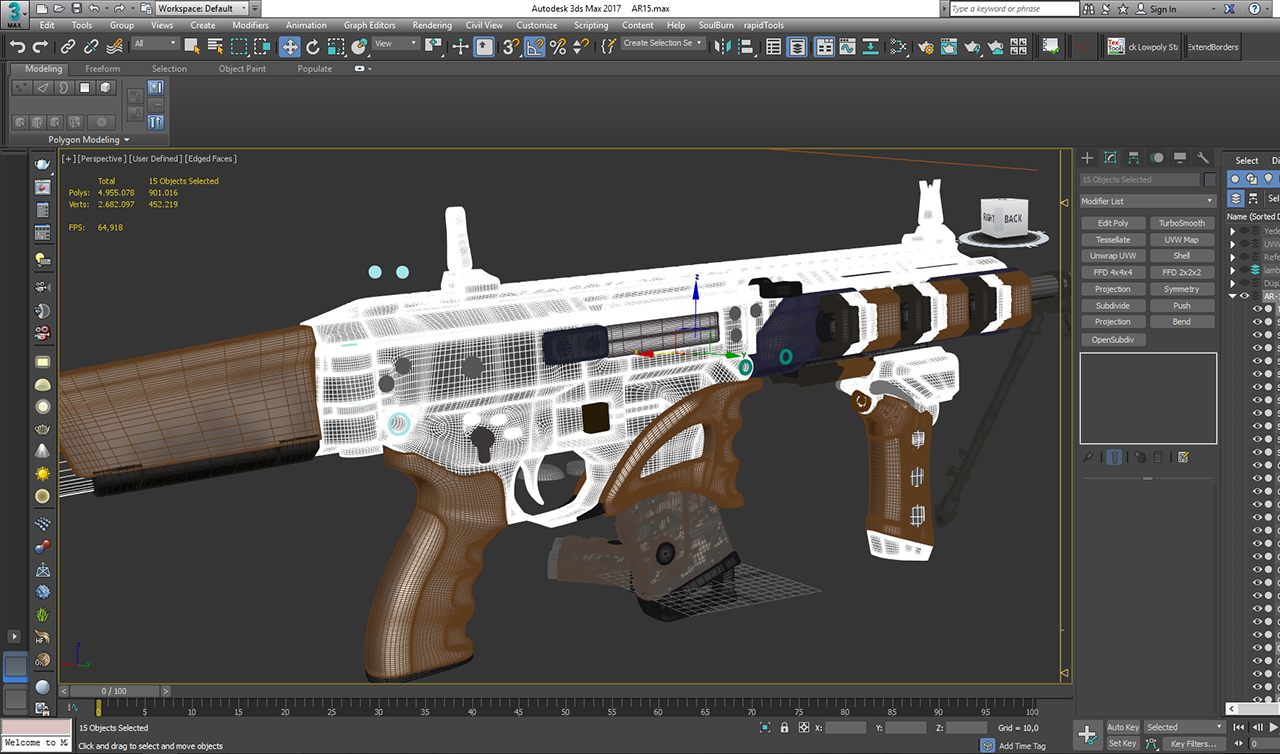Screen dimensions: 1280x754
Task: Click the viewport cube BACK face
Action: 1013,218
